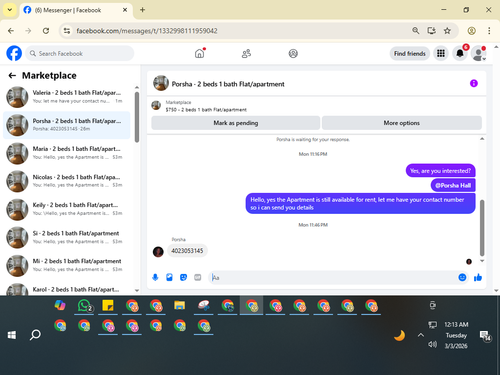The height and width of the screenshot is (375, 500).
Task: Click the facebook.com address bar URL
Action: click(147, 31)
